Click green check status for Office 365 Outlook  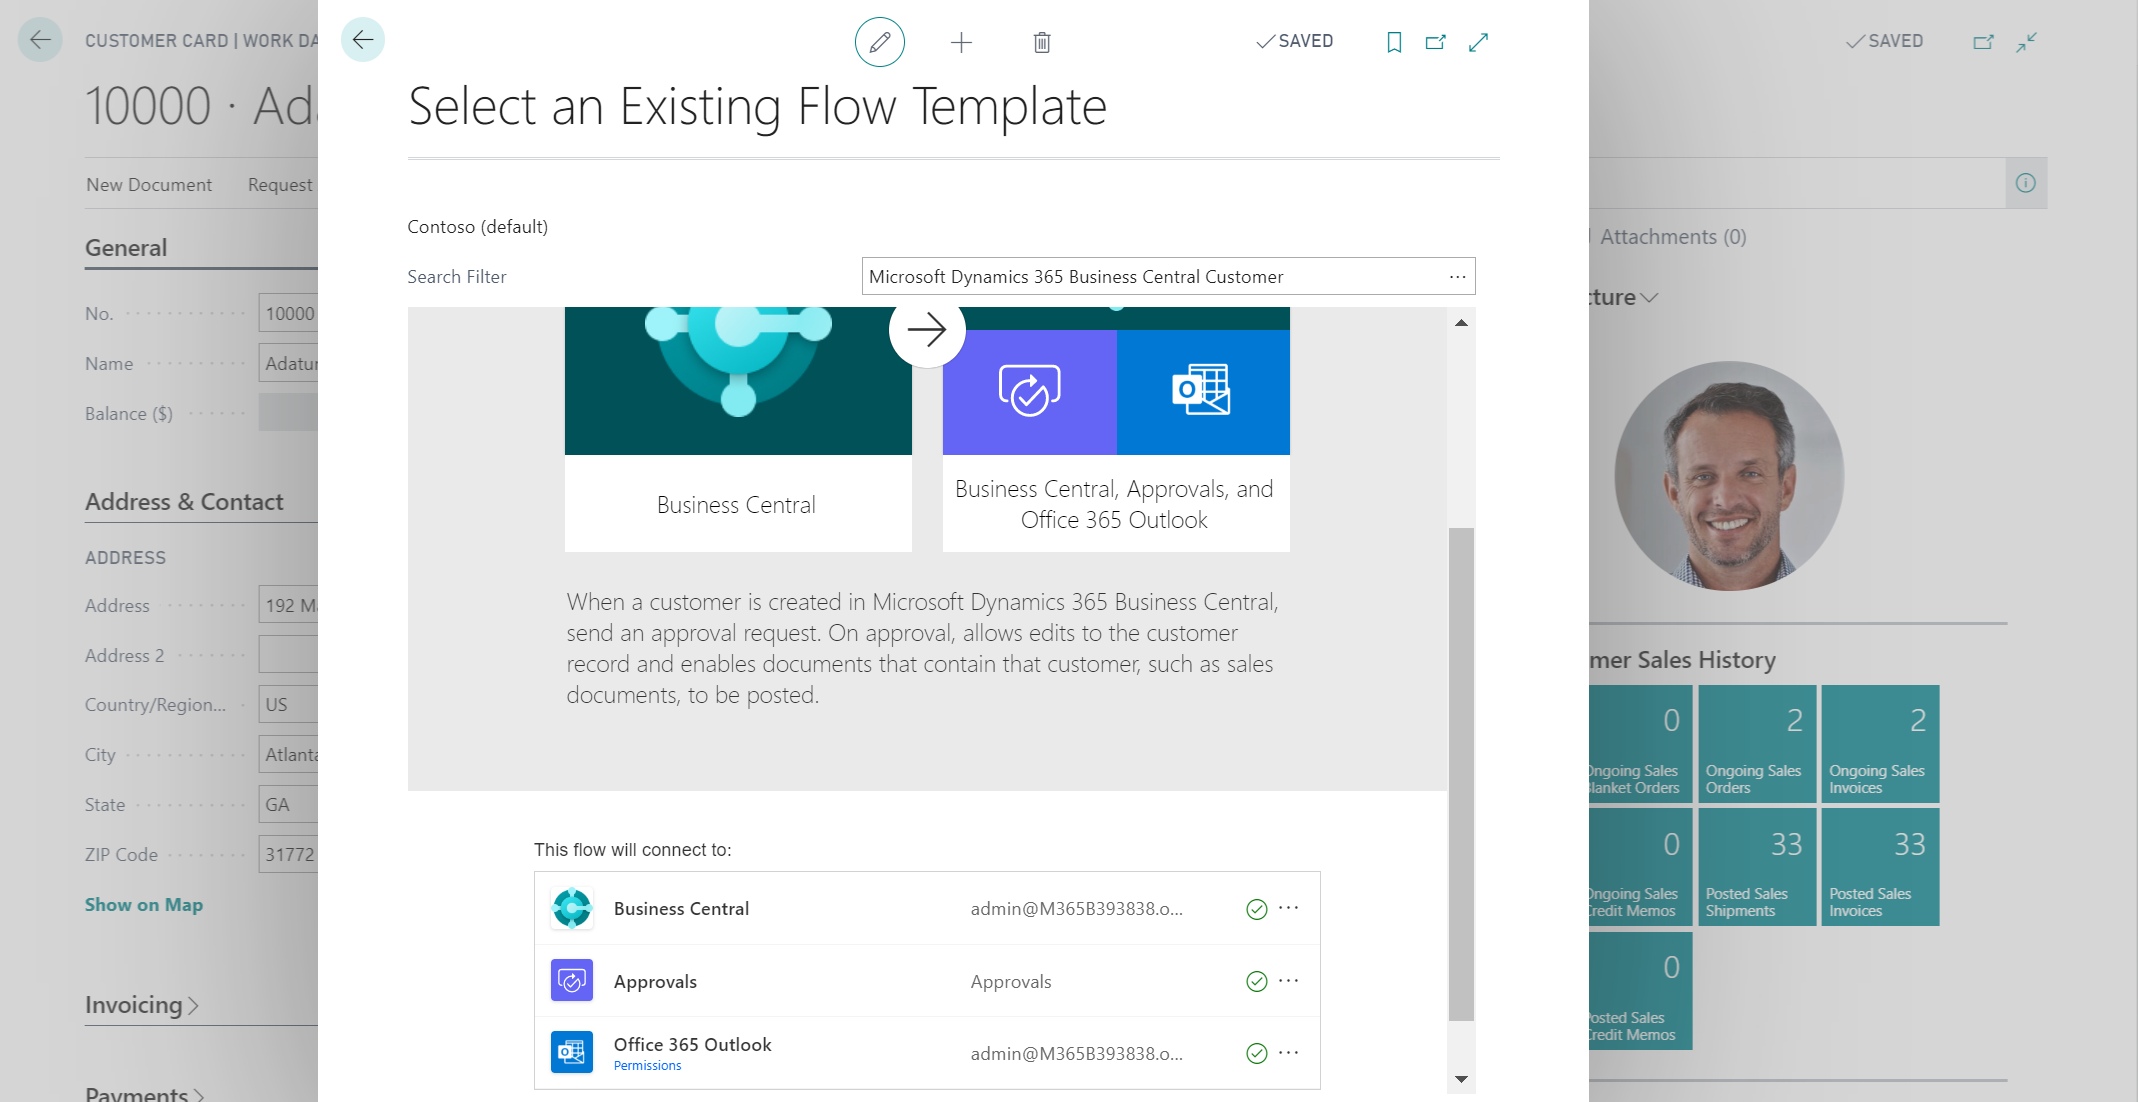[x=1257, y=1053]
